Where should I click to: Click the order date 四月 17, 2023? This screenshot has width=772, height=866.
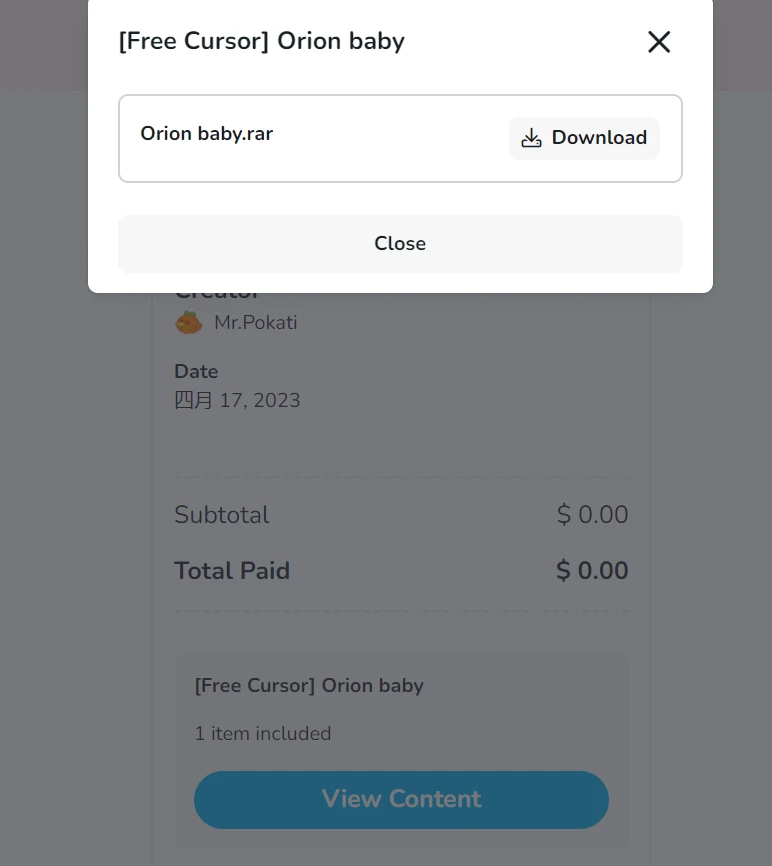click(x=237, y=401)
